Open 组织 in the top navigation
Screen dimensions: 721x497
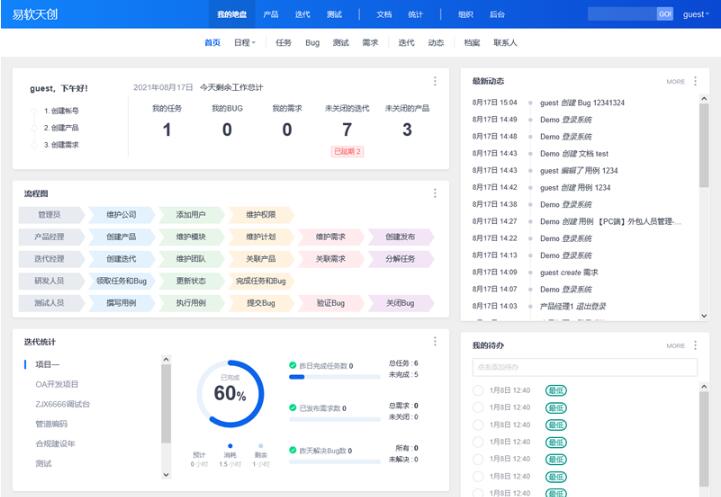click(x=465, y=14)
